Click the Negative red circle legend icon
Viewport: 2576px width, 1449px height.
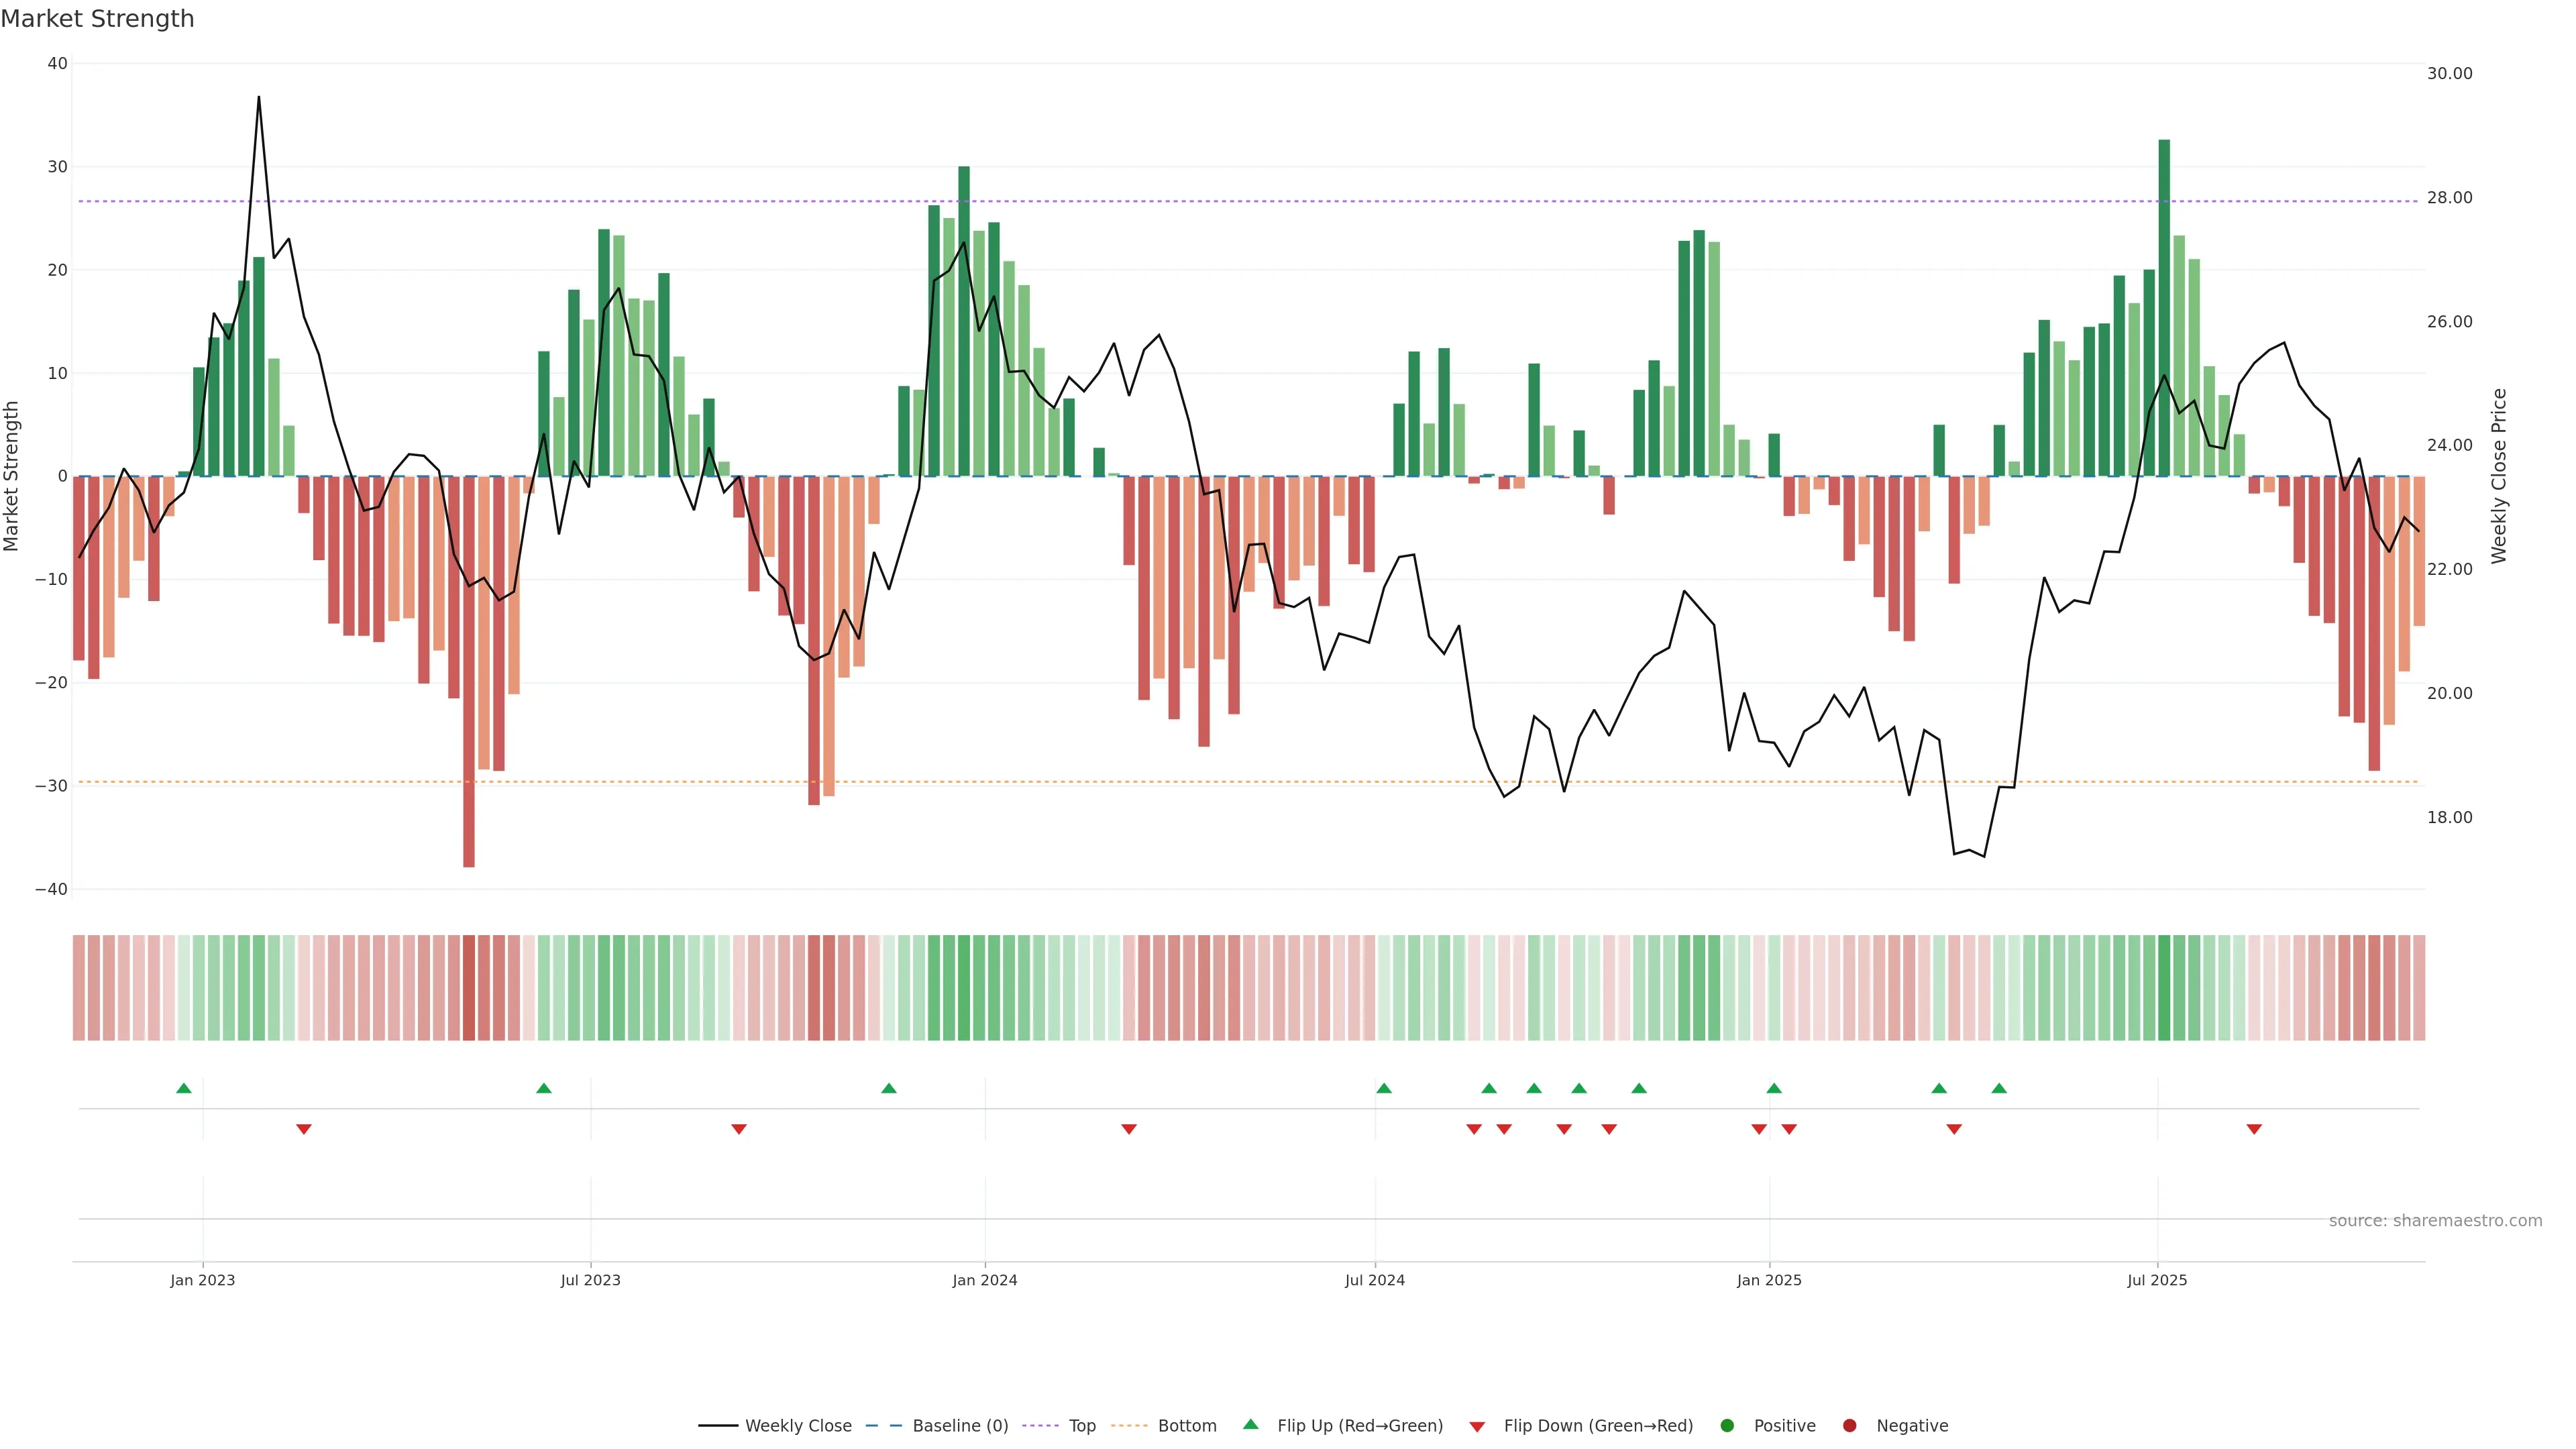[1849, 1426]
